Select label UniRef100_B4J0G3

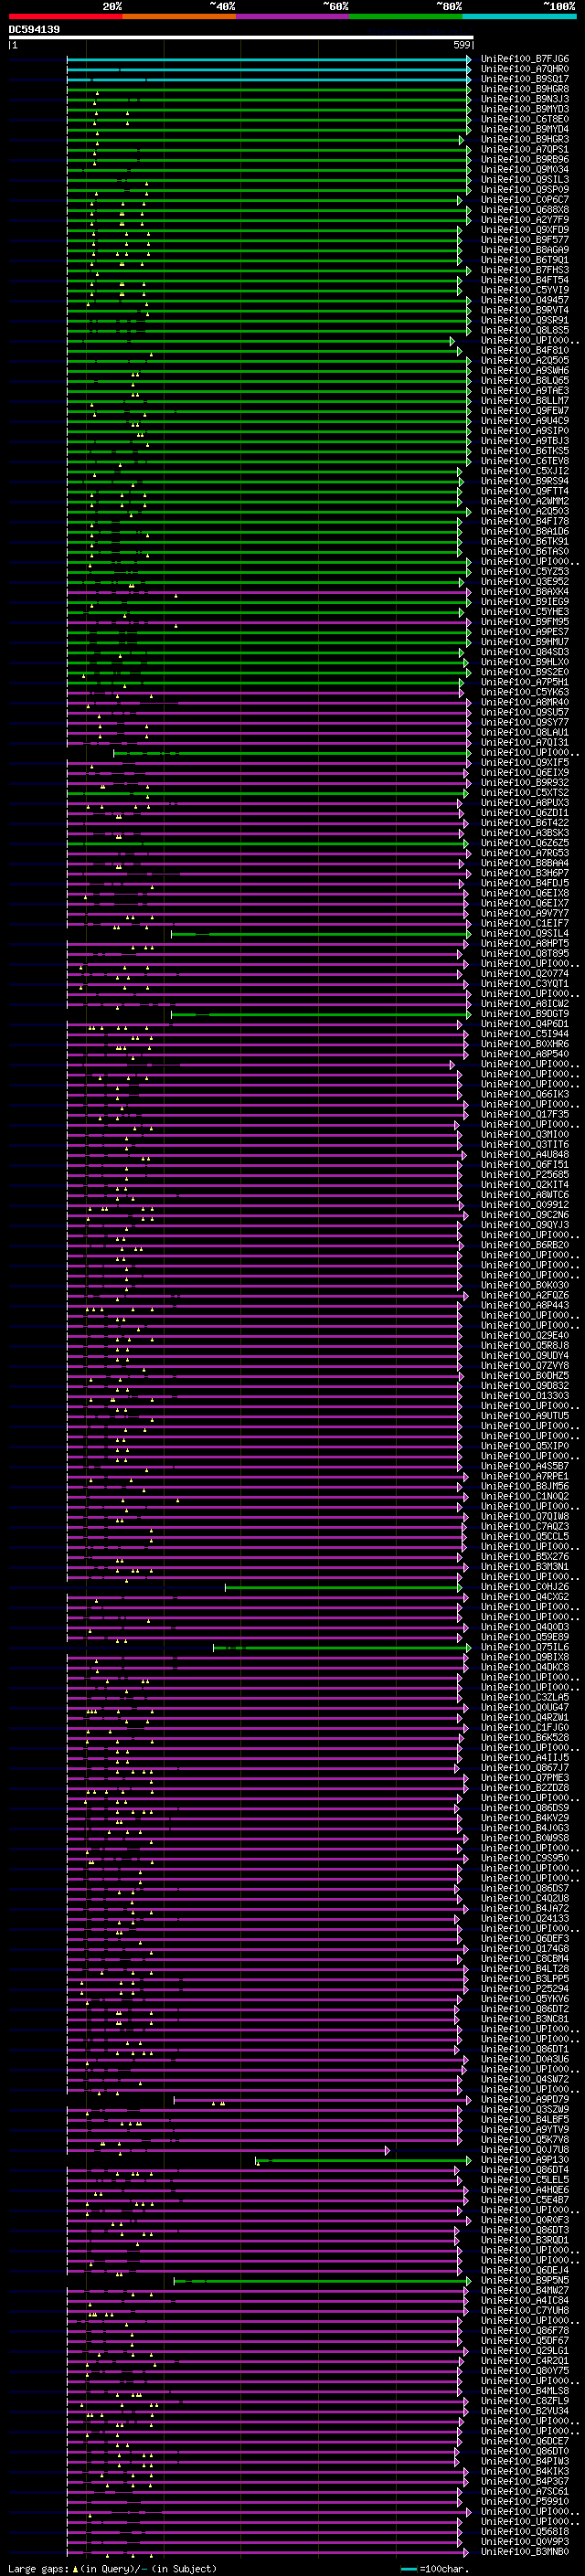[524, 1828]
